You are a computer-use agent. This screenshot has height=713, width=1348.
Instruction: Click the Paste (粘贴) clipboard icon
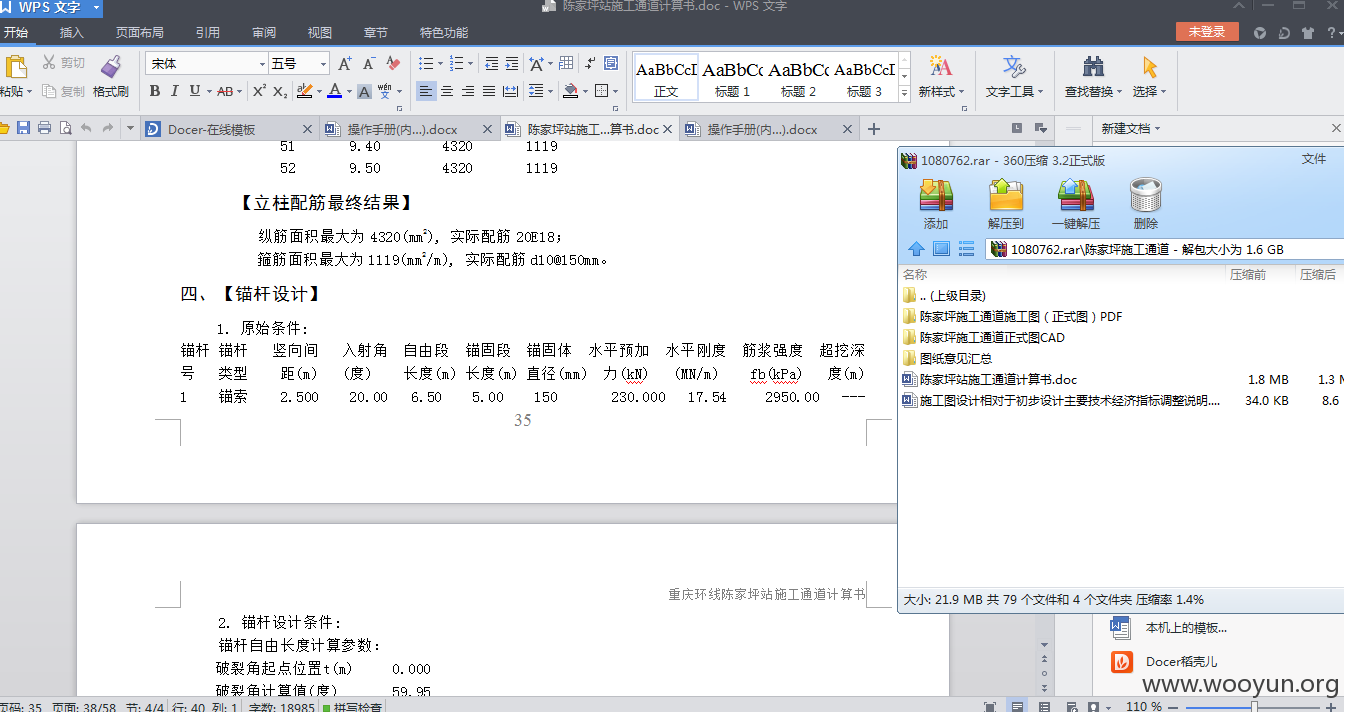point(15,67)
